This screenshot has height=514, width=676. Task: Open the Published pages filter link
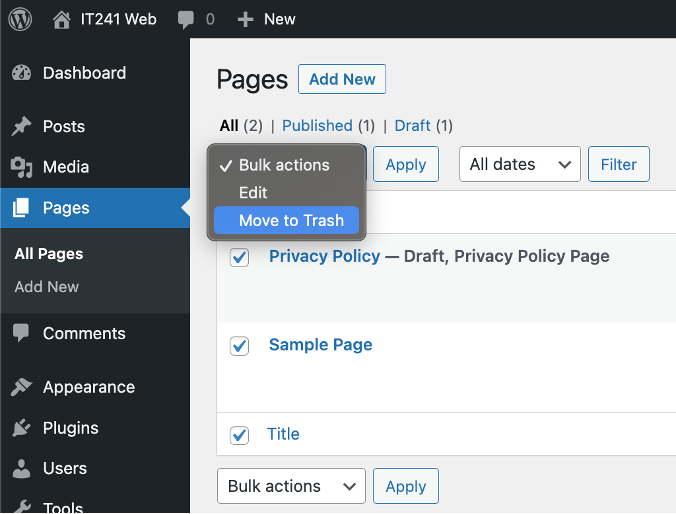click(317, 126)
